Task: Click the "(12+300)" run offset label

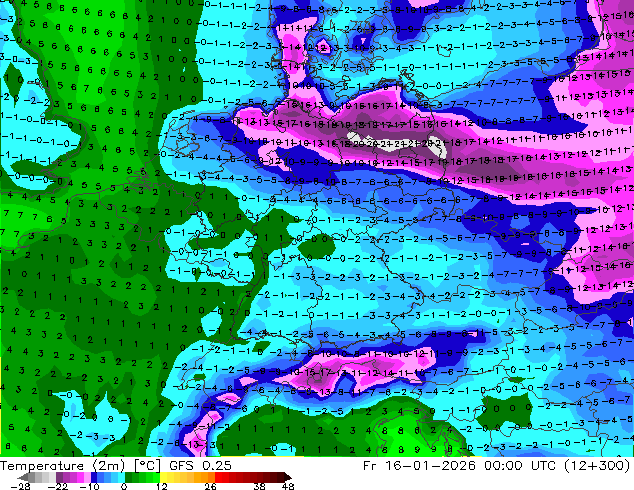Action: (596, 466)
